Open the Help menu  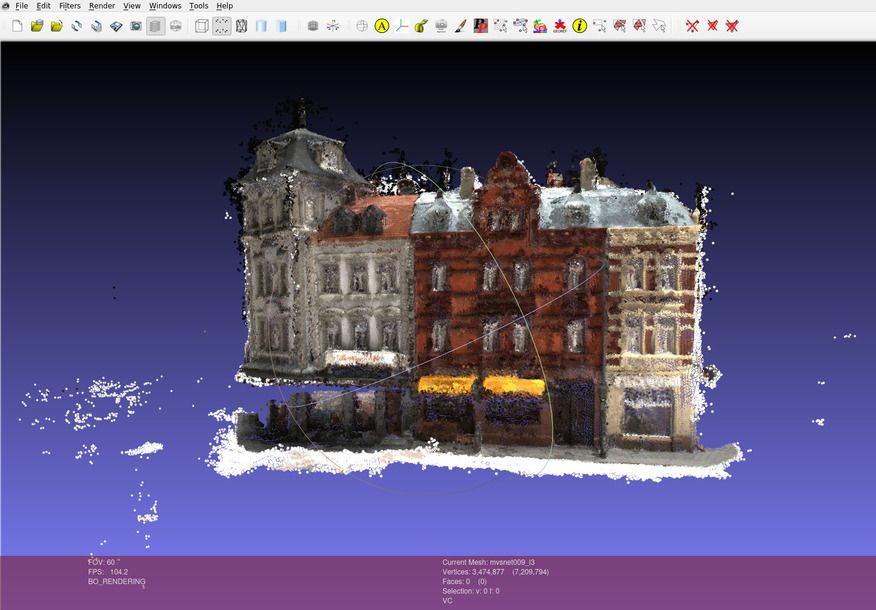224,6
